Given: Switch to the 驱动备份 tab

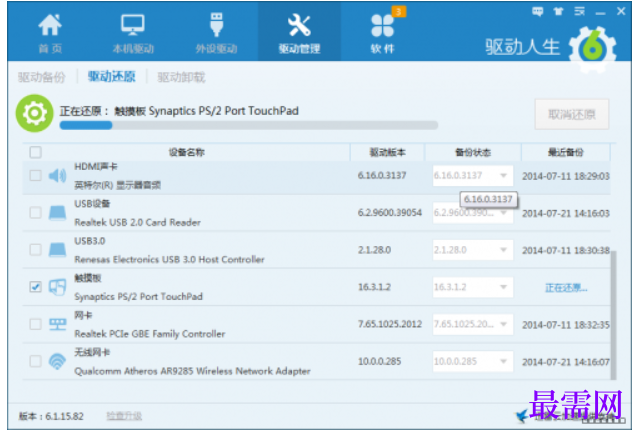Looking at the screenshot, I should coord(42,77).
